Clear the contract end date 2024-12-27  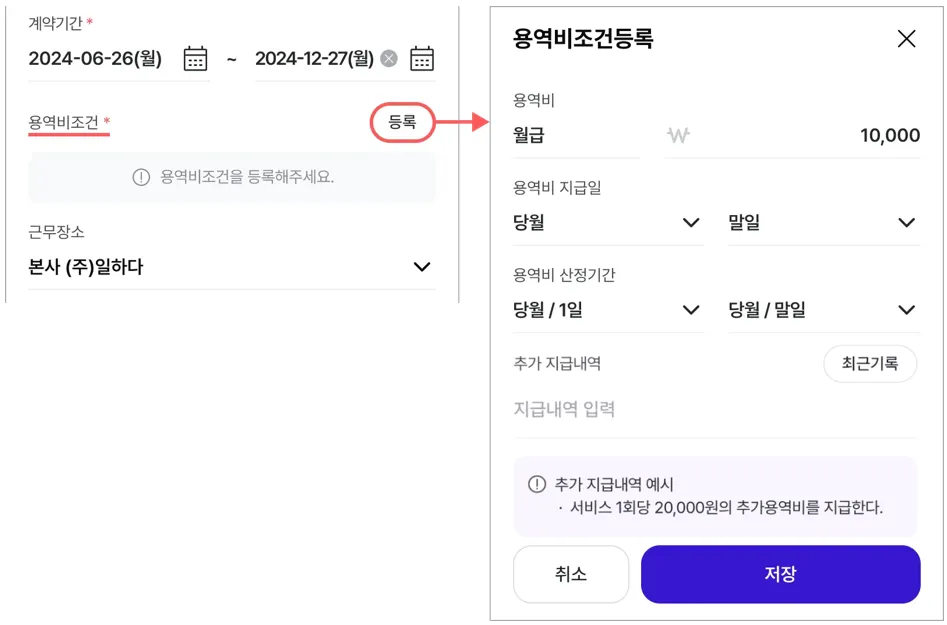coord(389,59)
